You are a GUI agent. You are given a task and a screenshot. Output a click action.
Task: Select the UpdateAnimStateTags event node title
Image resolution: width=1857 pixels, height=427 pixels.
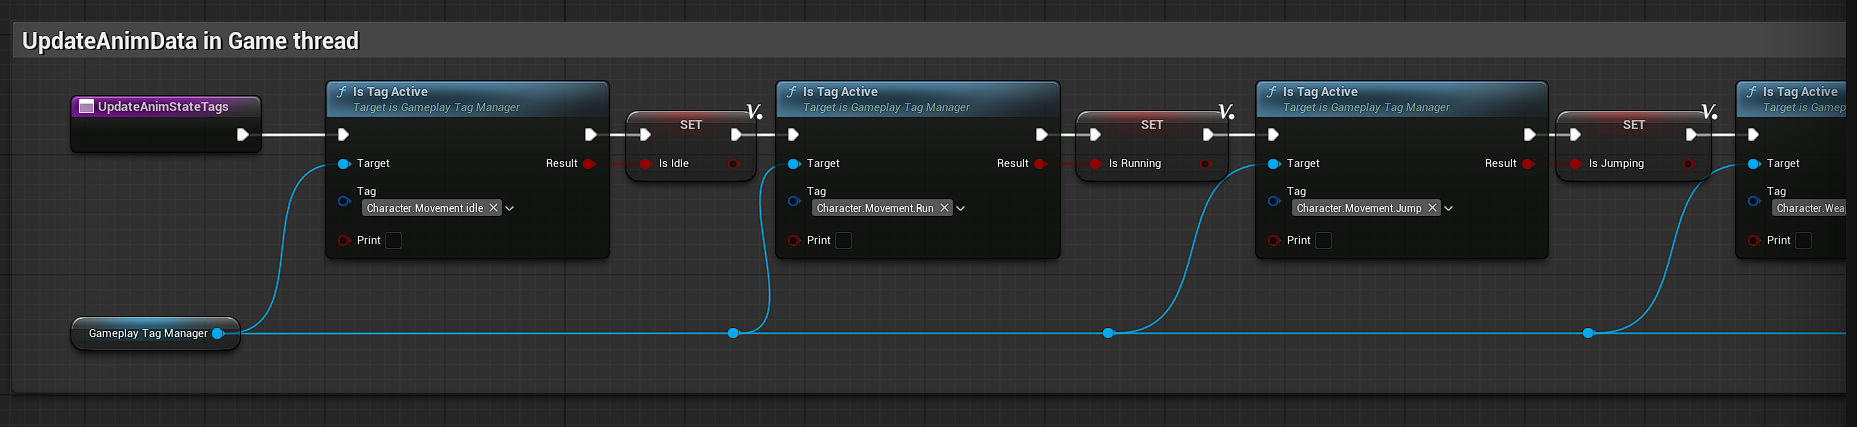(163, 107)
